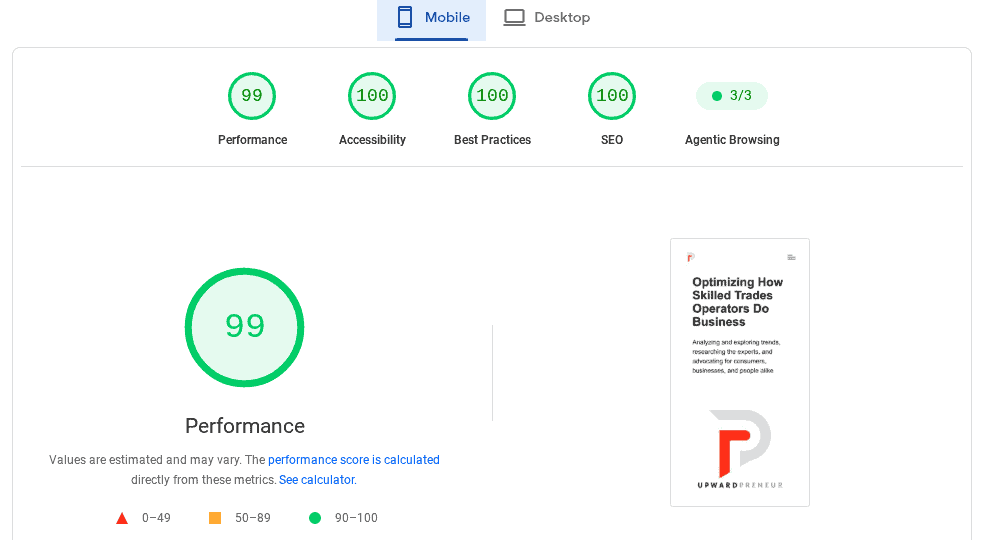This screenshot has width=982, height=540.
Task: Open the Upwardpreneur page screenshot thumbnail
Action: 740,372
